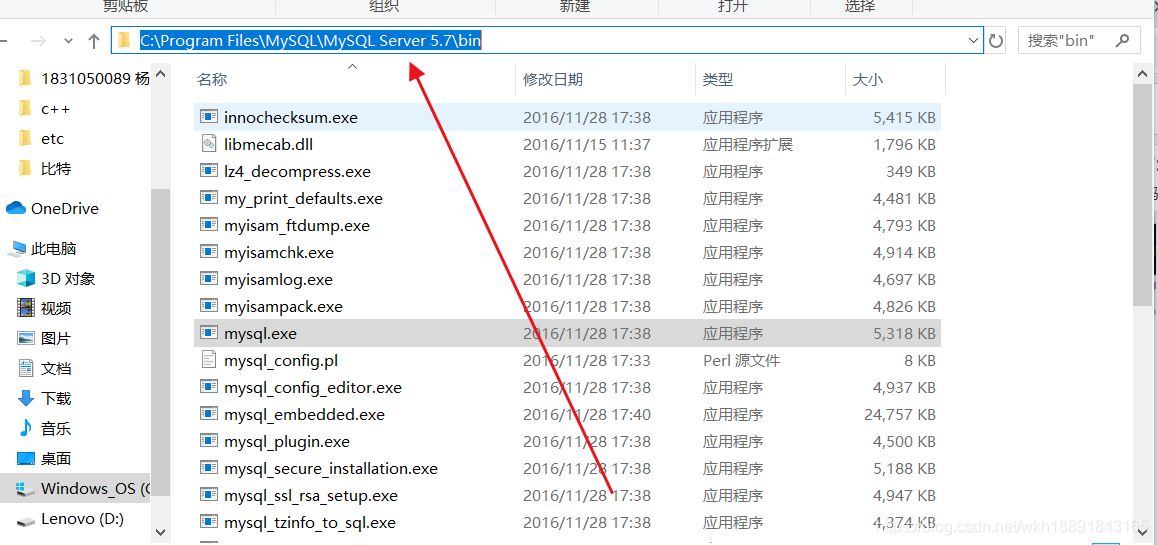1158x545 pixels.
Task: Click the mysql_embedded.exe file icon
Action: pos(209,414)
